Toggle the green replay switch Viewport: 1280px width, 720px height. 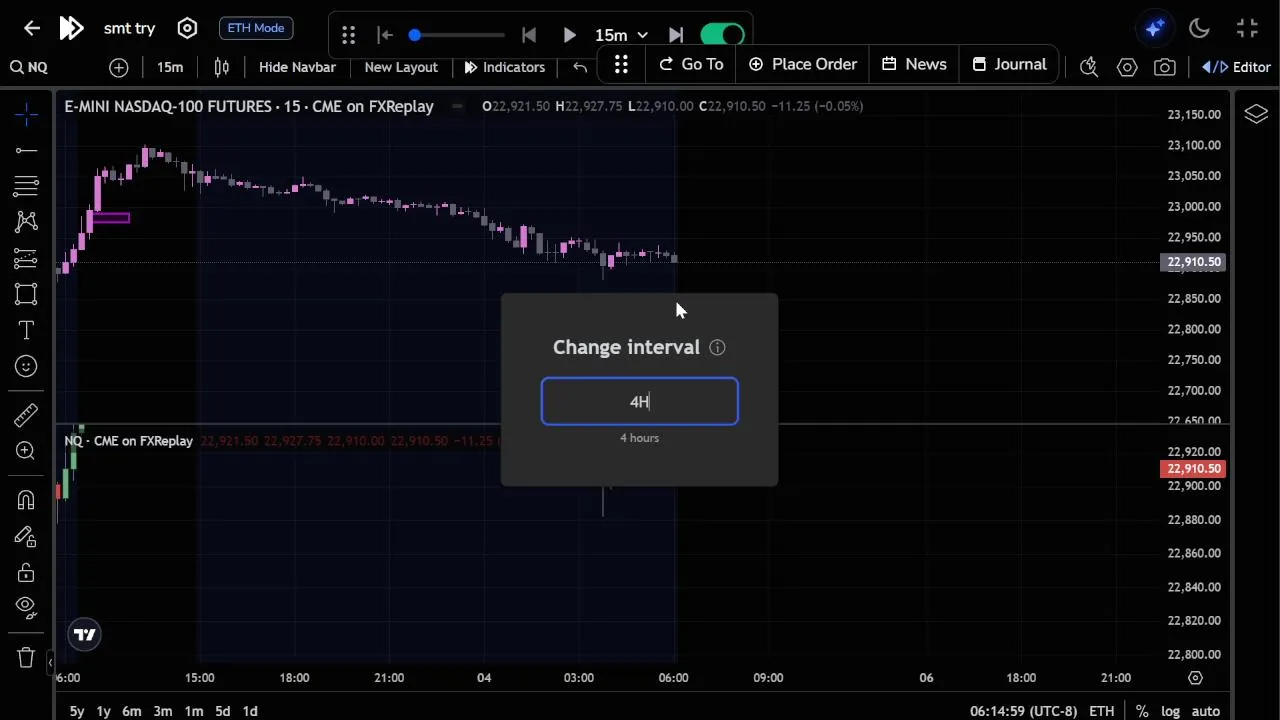[x=722, y=35]
